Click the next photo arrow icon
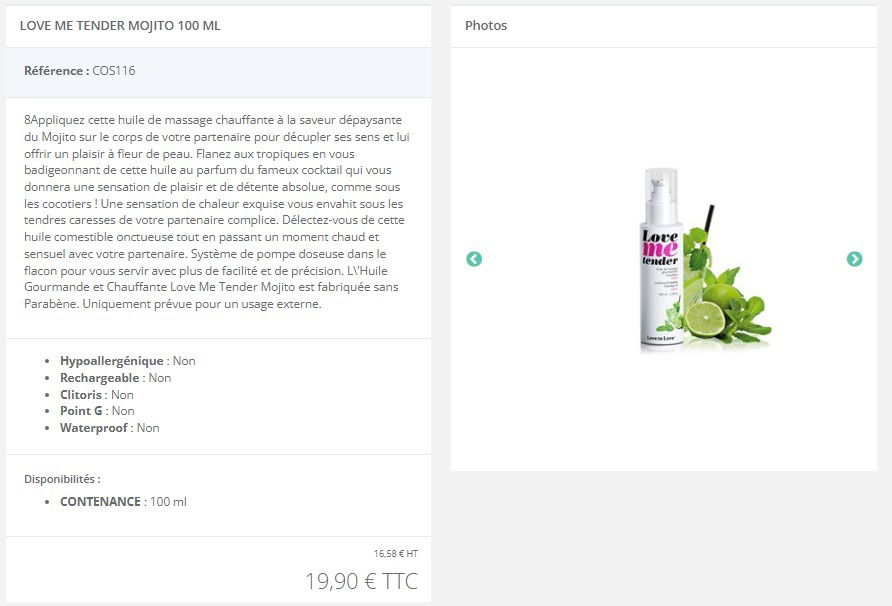The width and height of the screenshot is (892, 606). point(854,259)
